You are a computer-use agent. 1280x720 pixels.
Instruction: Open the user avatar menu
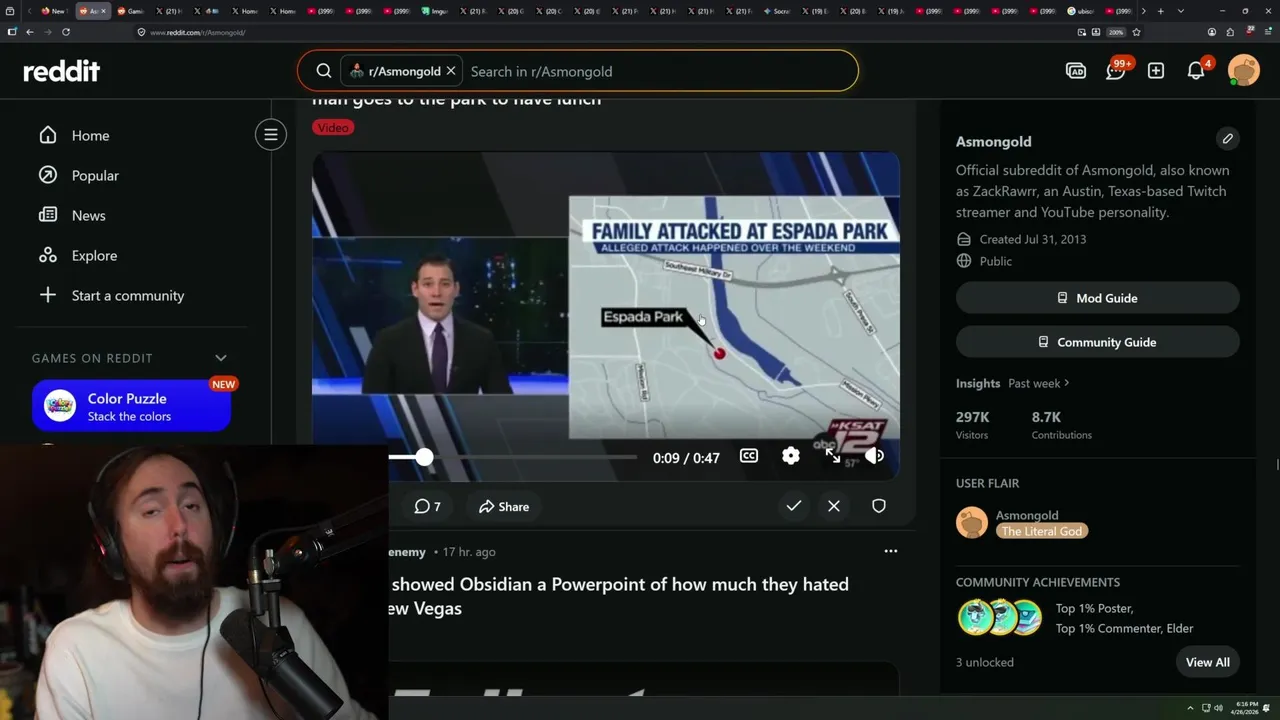[x=1244, y=71]
